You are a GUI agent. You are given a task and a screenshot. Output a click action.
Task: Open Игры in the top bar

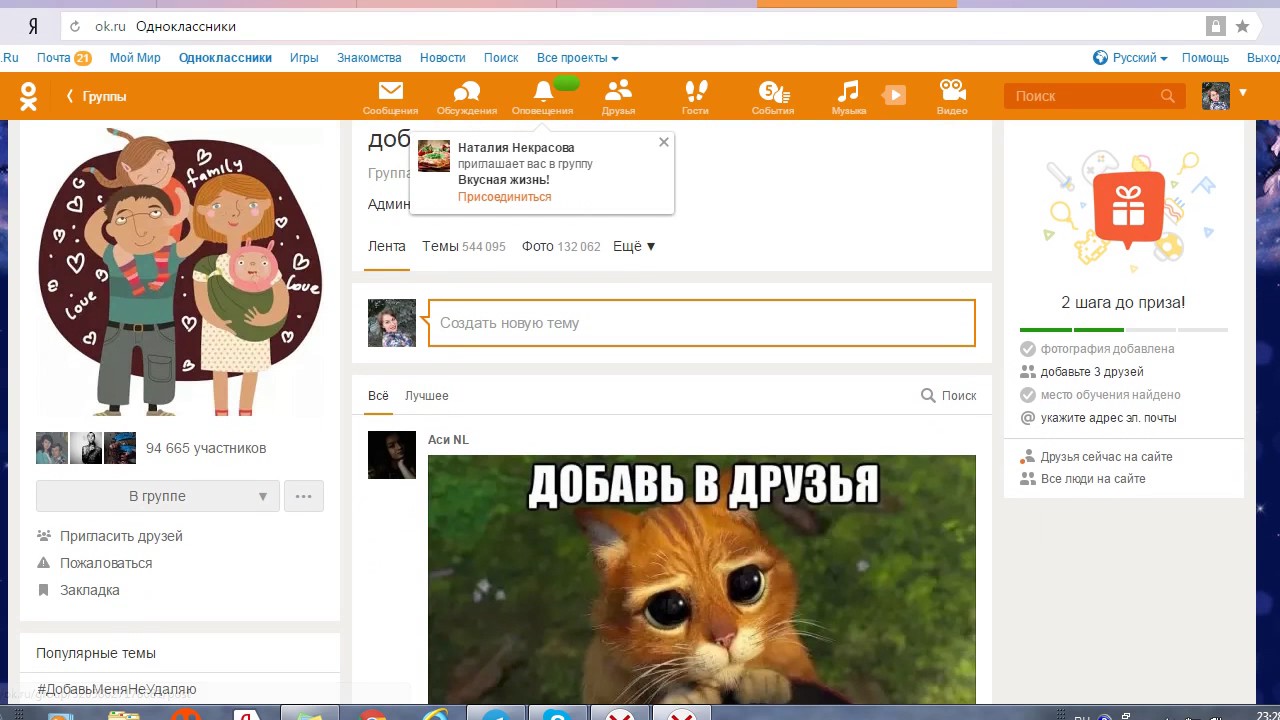click(x=304, y=58)
